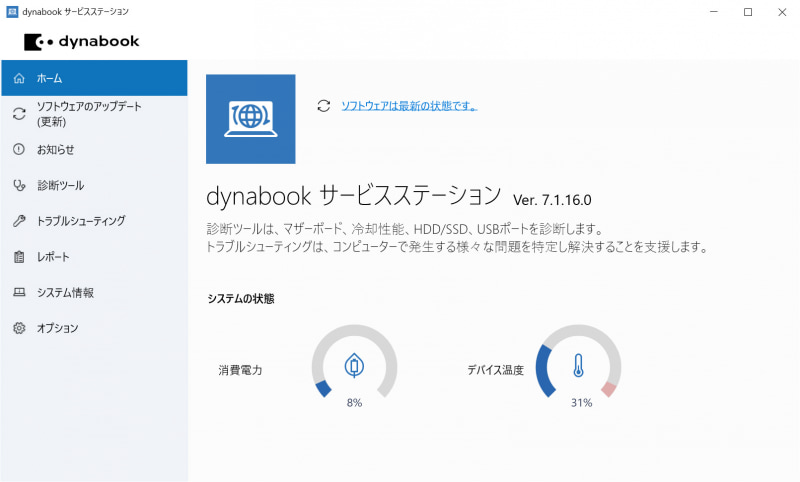
Task: Open the ホーム menu item
Action: (x=94, y=78)
